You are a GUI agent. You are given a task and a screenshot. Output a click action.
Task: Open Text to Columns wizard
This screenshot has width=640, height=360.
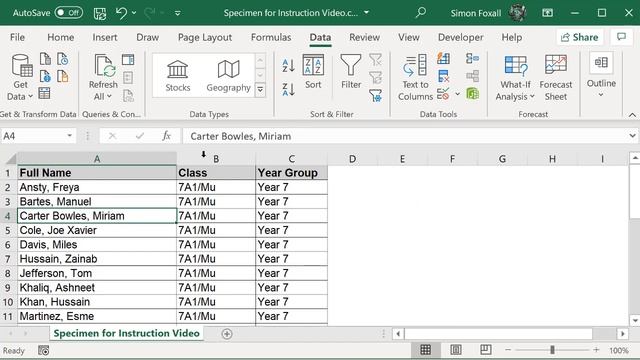tap(415, 77)
